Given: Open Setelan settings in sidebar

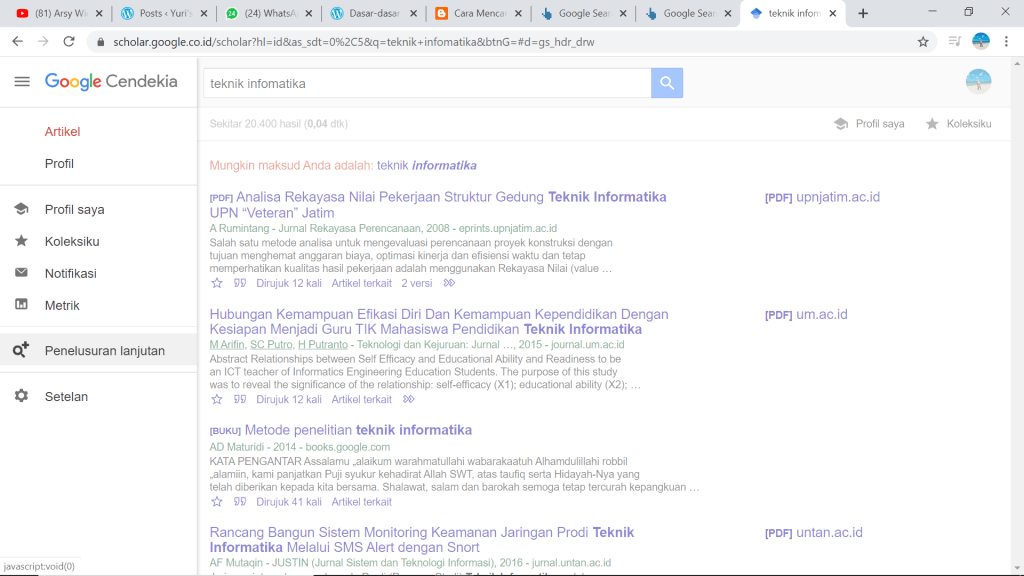Looking at the screenshot, I should click(x=66, y=397).
